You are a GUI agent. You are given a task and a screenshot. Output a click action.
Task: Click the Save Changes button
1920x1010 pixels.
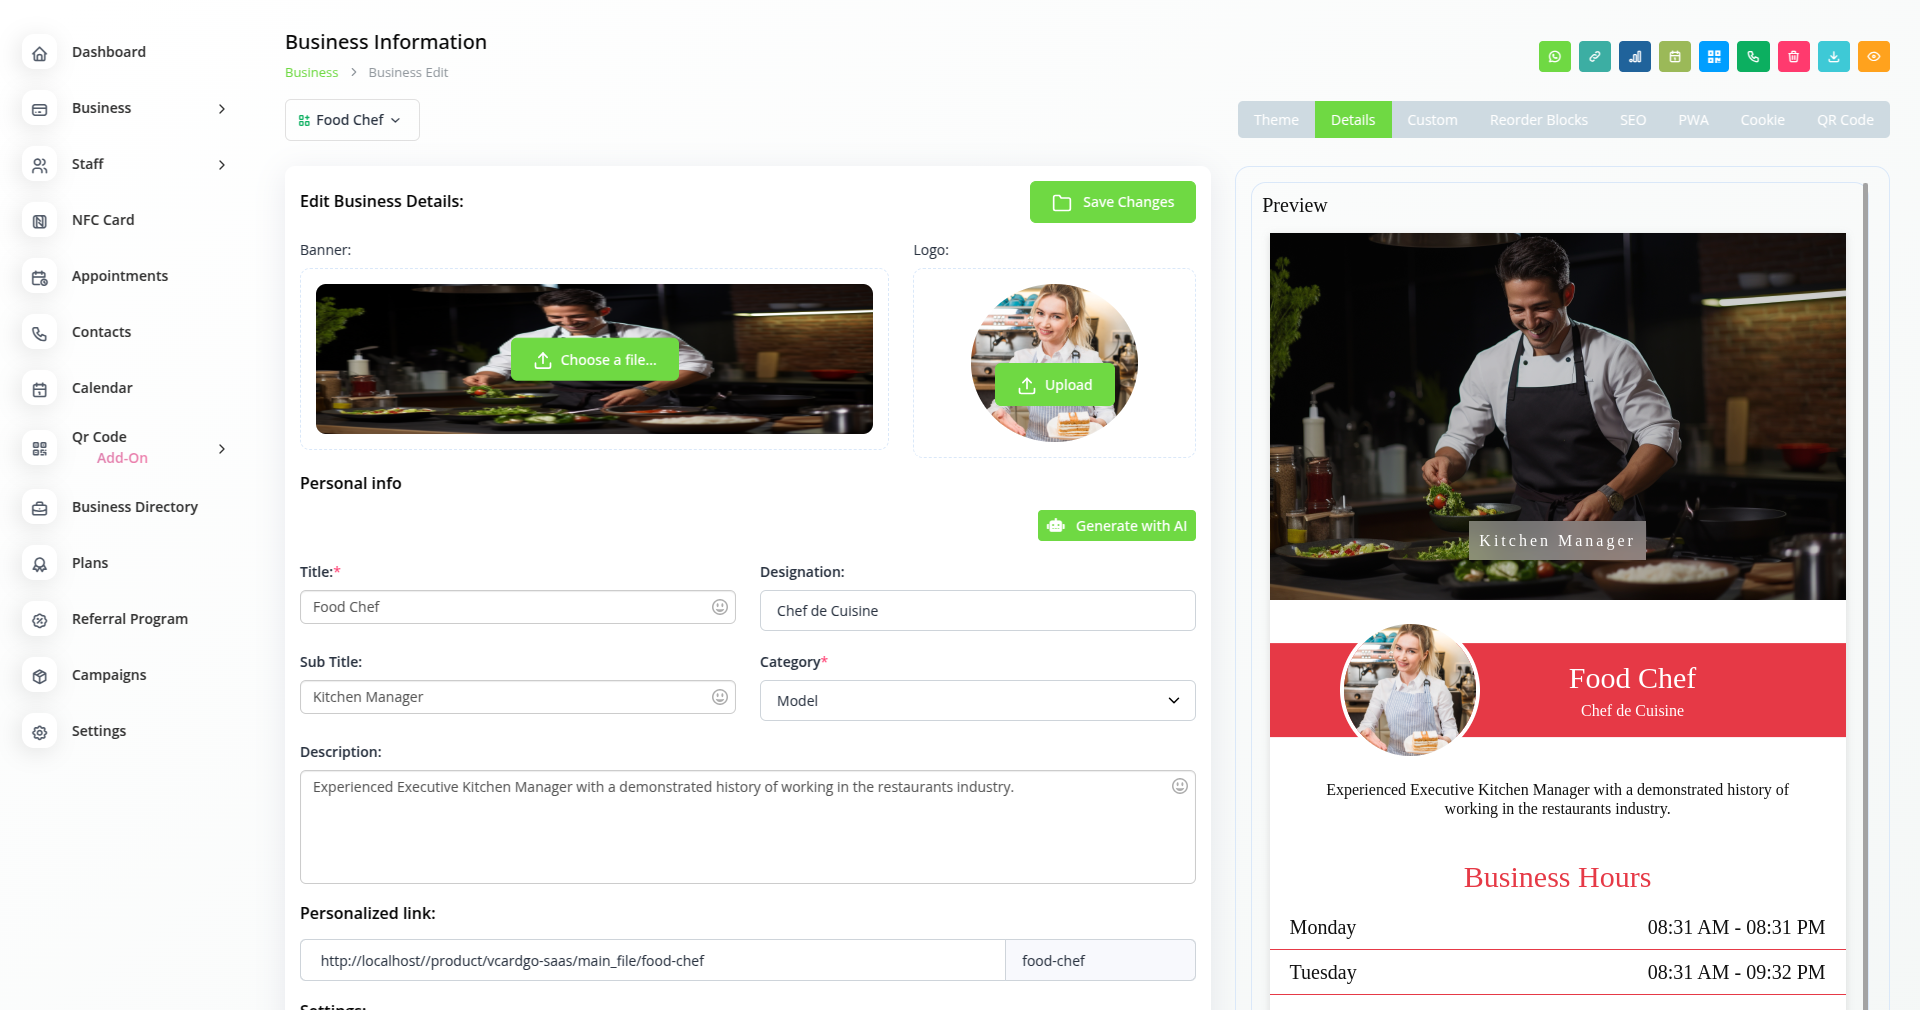(x=1112, y=202)
